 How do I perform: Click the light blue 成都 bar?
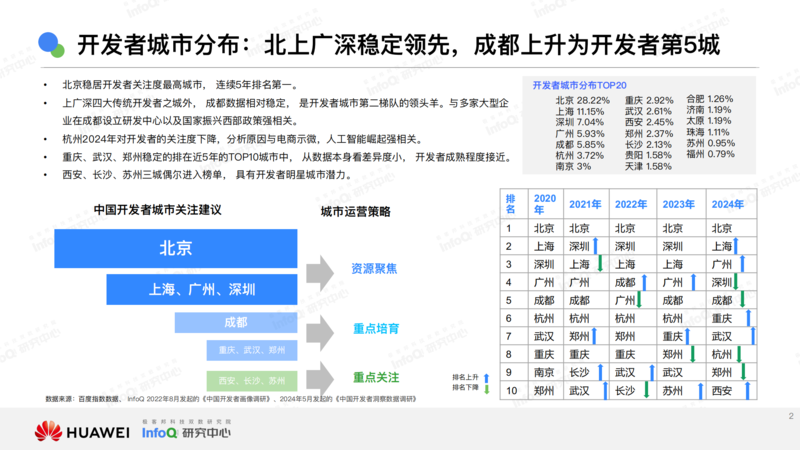point(236,322)
